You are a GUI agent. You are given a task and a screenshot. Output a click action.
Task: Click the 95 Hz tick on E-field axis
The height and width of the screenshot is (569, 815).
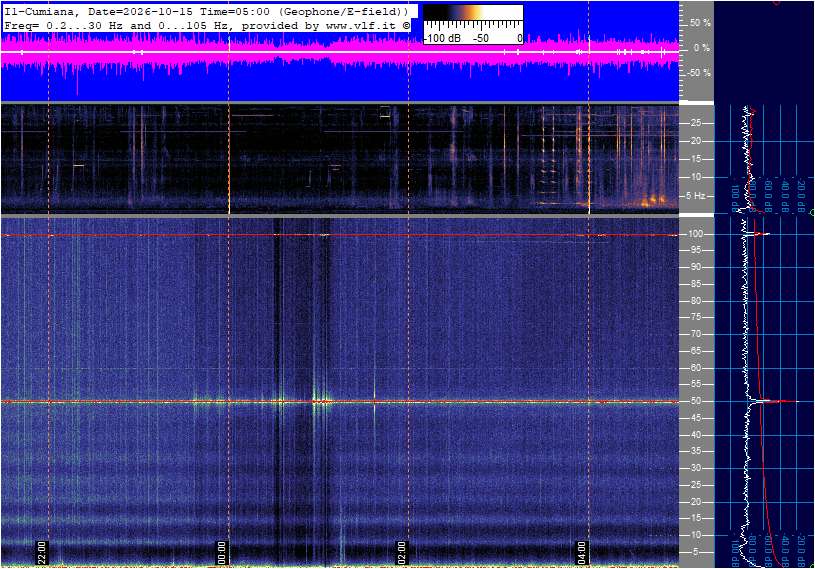coord(695,250)
